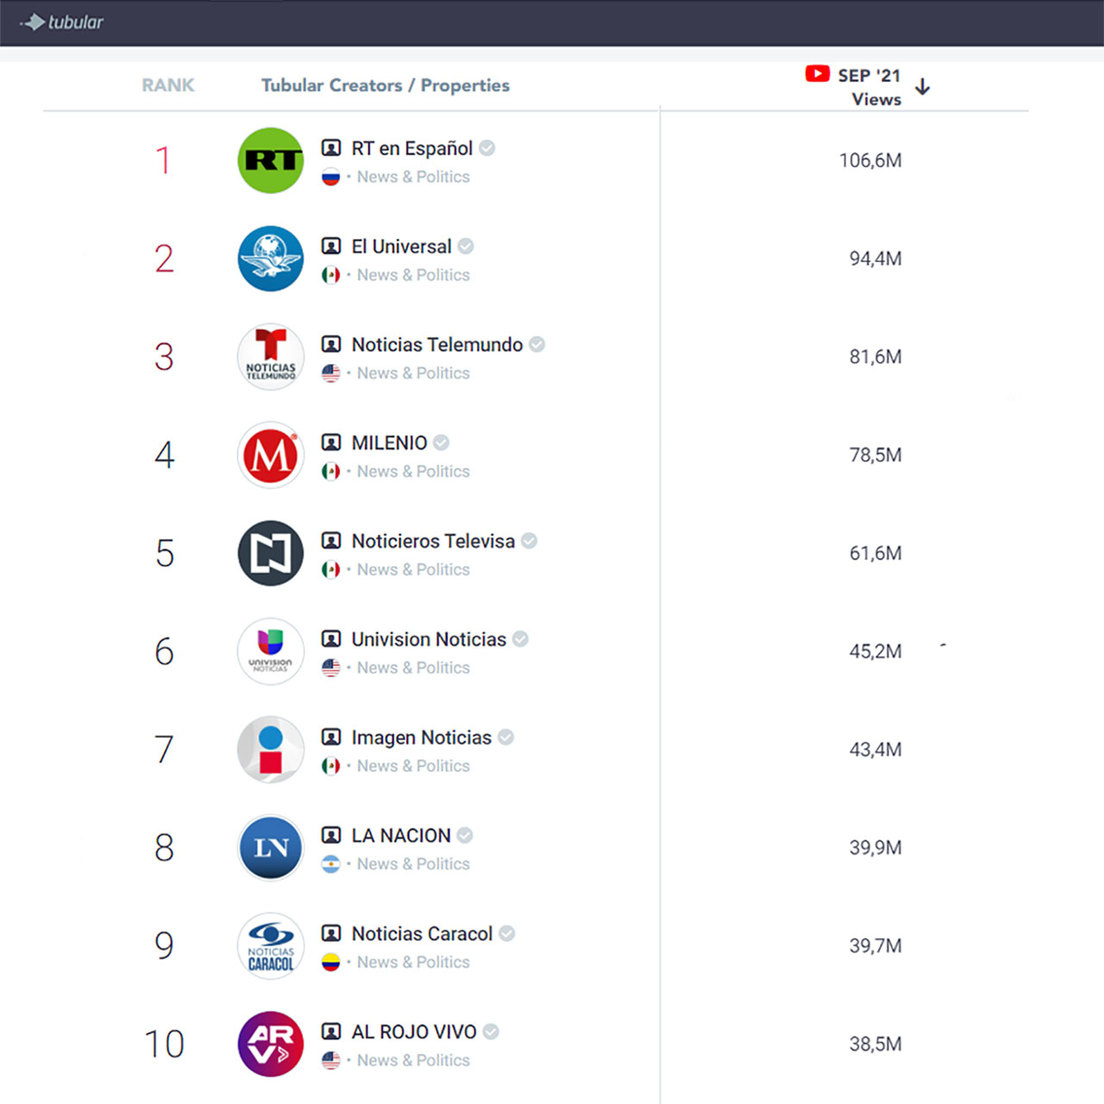Click the Mexico flag under MILENIO
This screenshot has width=1104, height=1104.
point(331,471)
